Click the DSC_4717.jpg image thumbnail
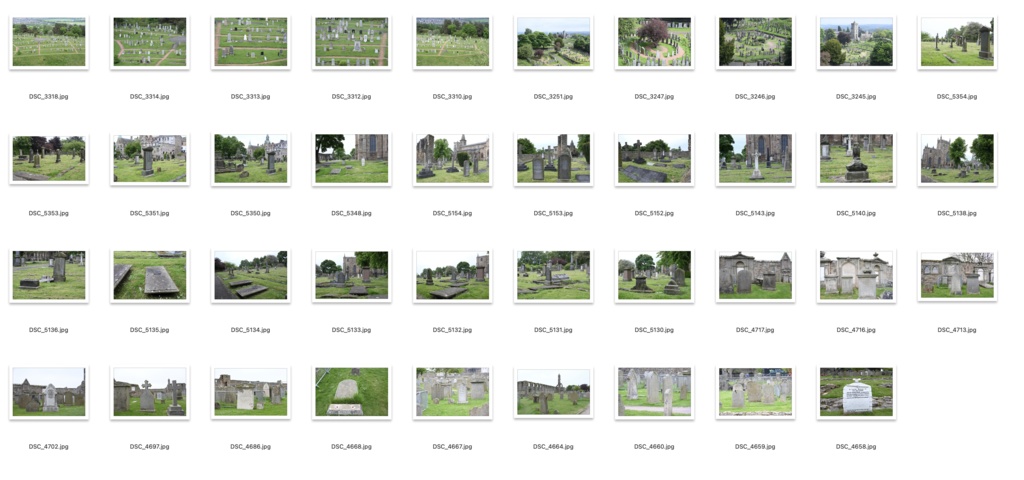Screen dimensions: 1024x480 755,276
